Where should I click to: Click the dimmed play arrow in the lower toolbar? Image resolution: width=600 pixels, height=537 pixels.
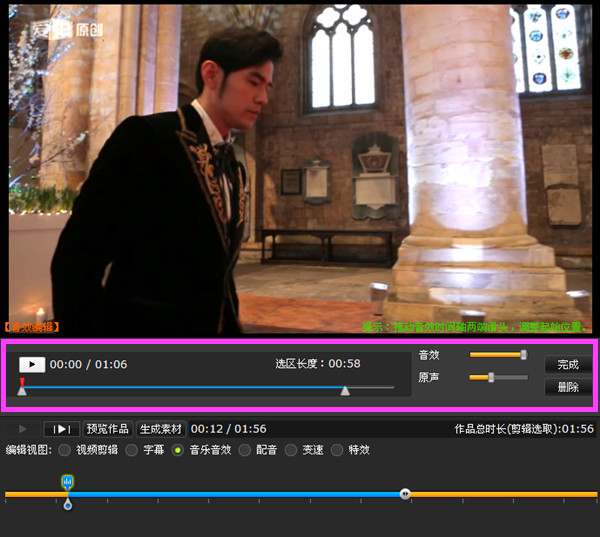23,429
